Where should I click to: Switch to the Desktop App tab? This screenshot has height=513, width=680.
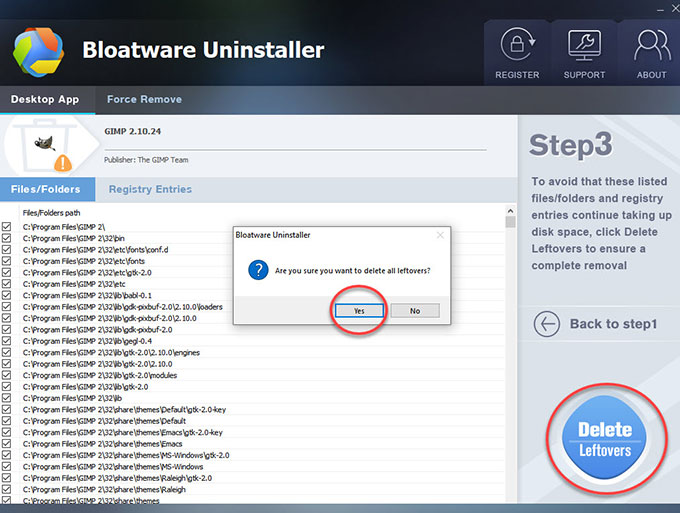[45, 99]
